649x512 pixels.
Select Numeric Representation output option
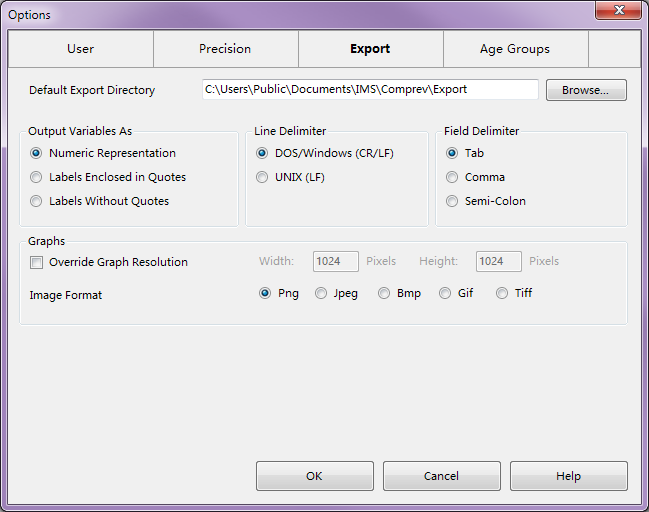[x=37, y=153]
